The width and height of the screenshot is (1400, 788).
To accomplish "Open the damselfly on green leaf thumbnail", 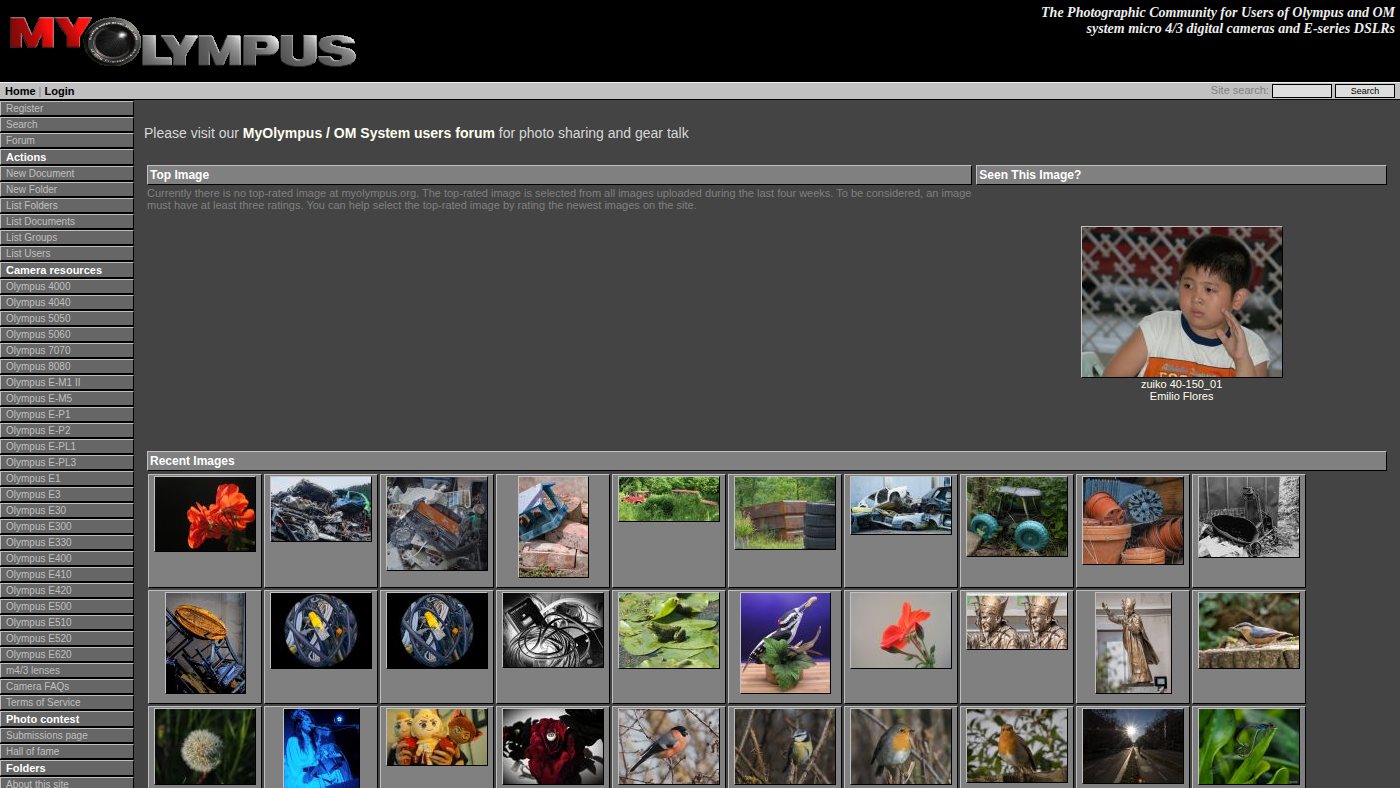I will tap(1249, 746).
